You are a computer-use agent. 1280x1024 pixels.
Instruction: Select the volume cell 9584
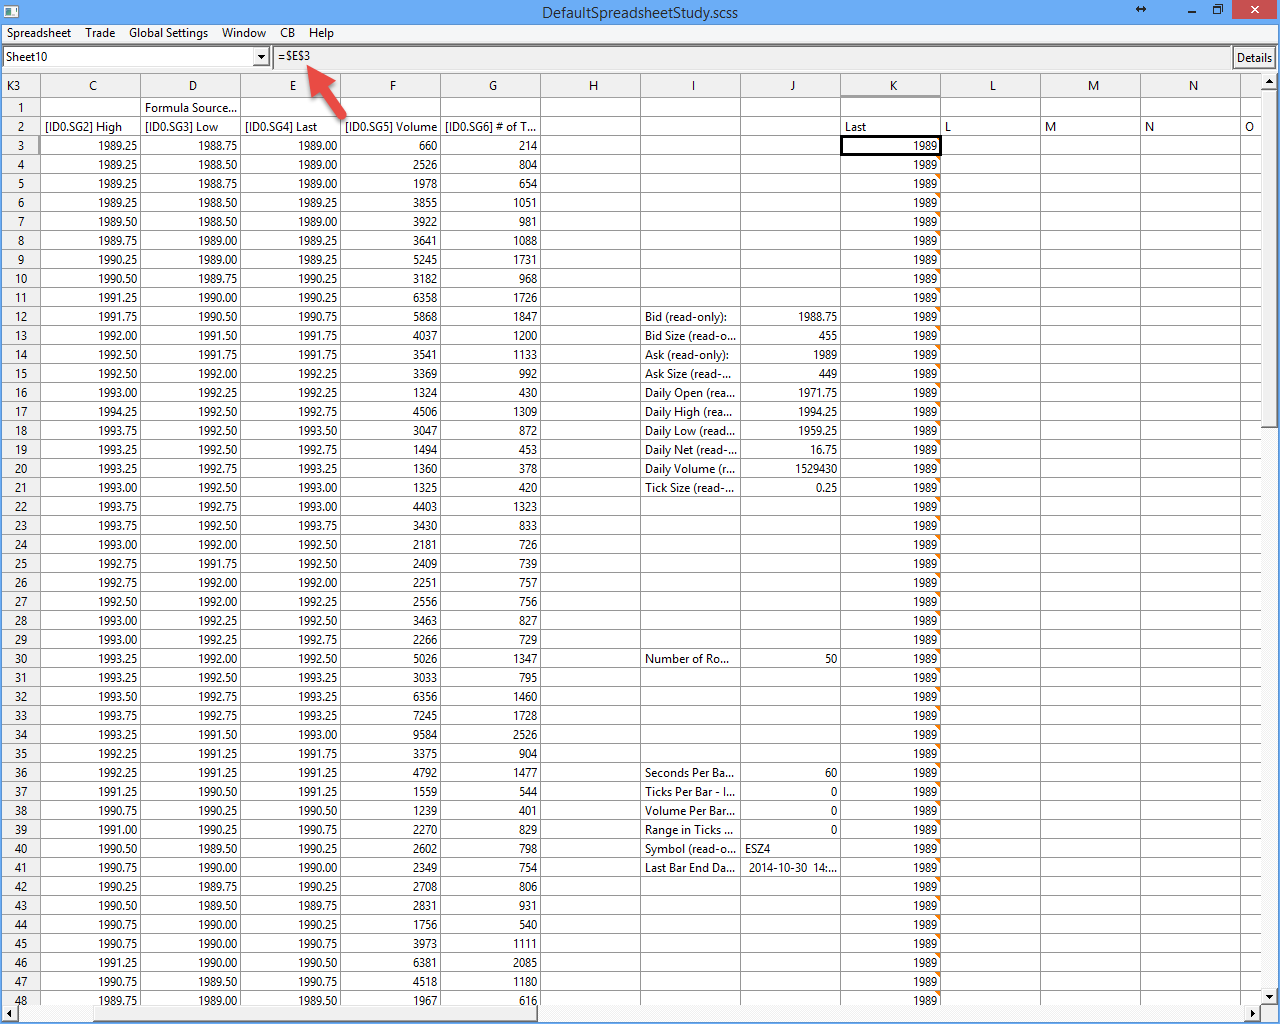[391, 735]
